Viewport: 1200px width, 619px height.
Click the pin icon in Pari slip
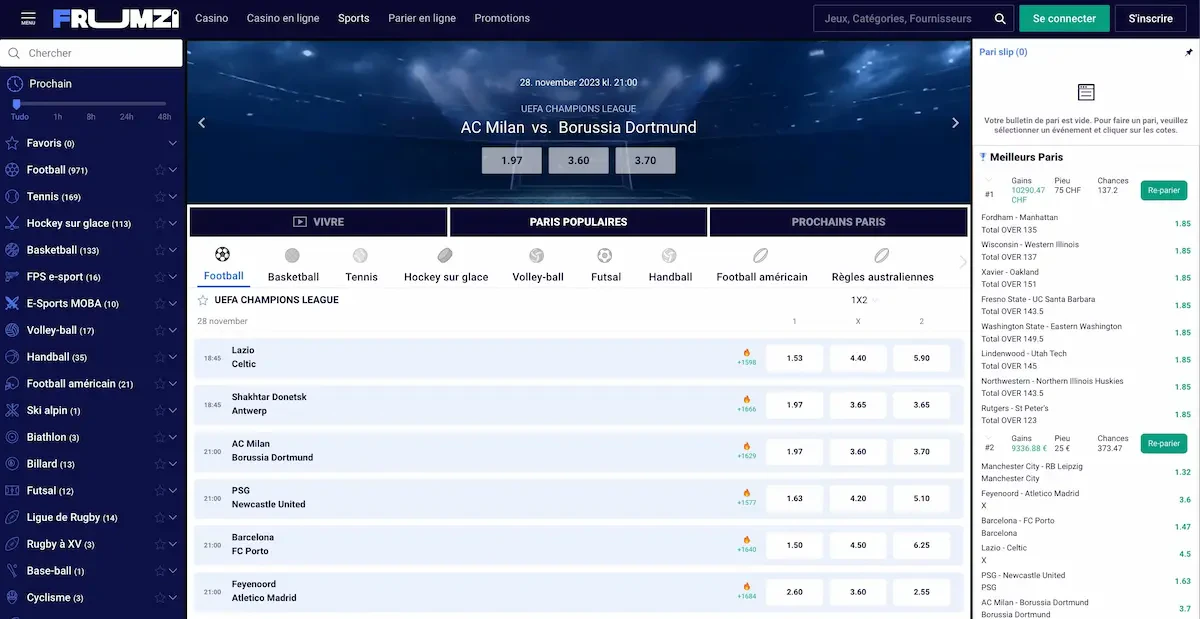pyautogui.click(x=1188, y=52)
